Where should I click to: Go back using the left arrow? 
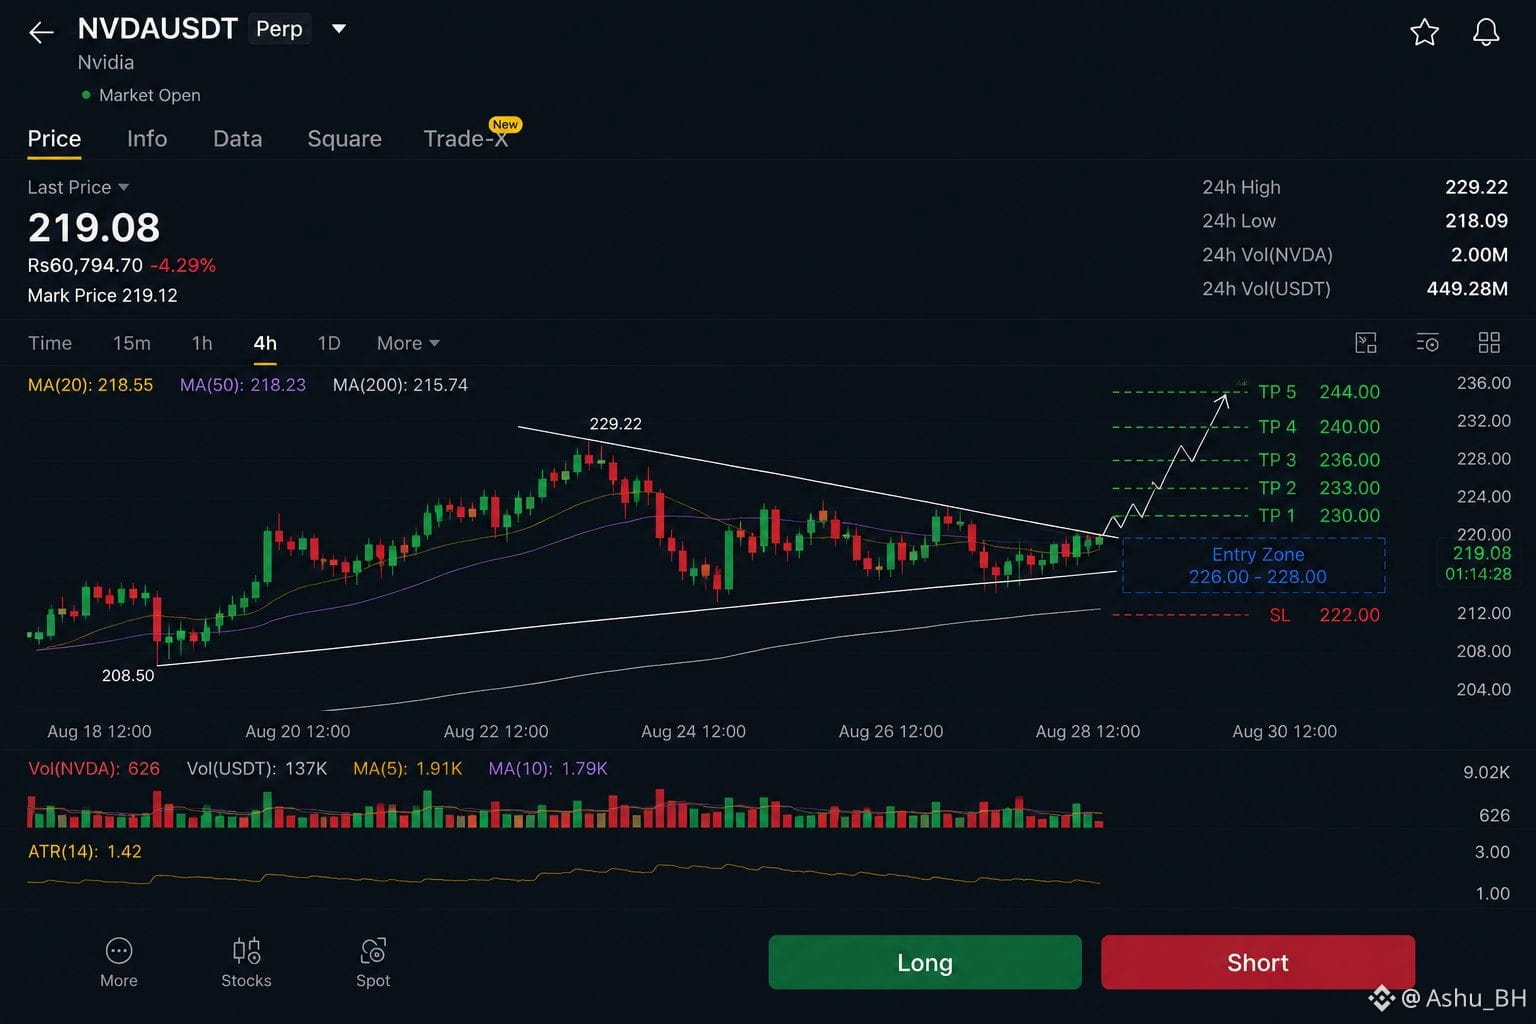(41, 32)
